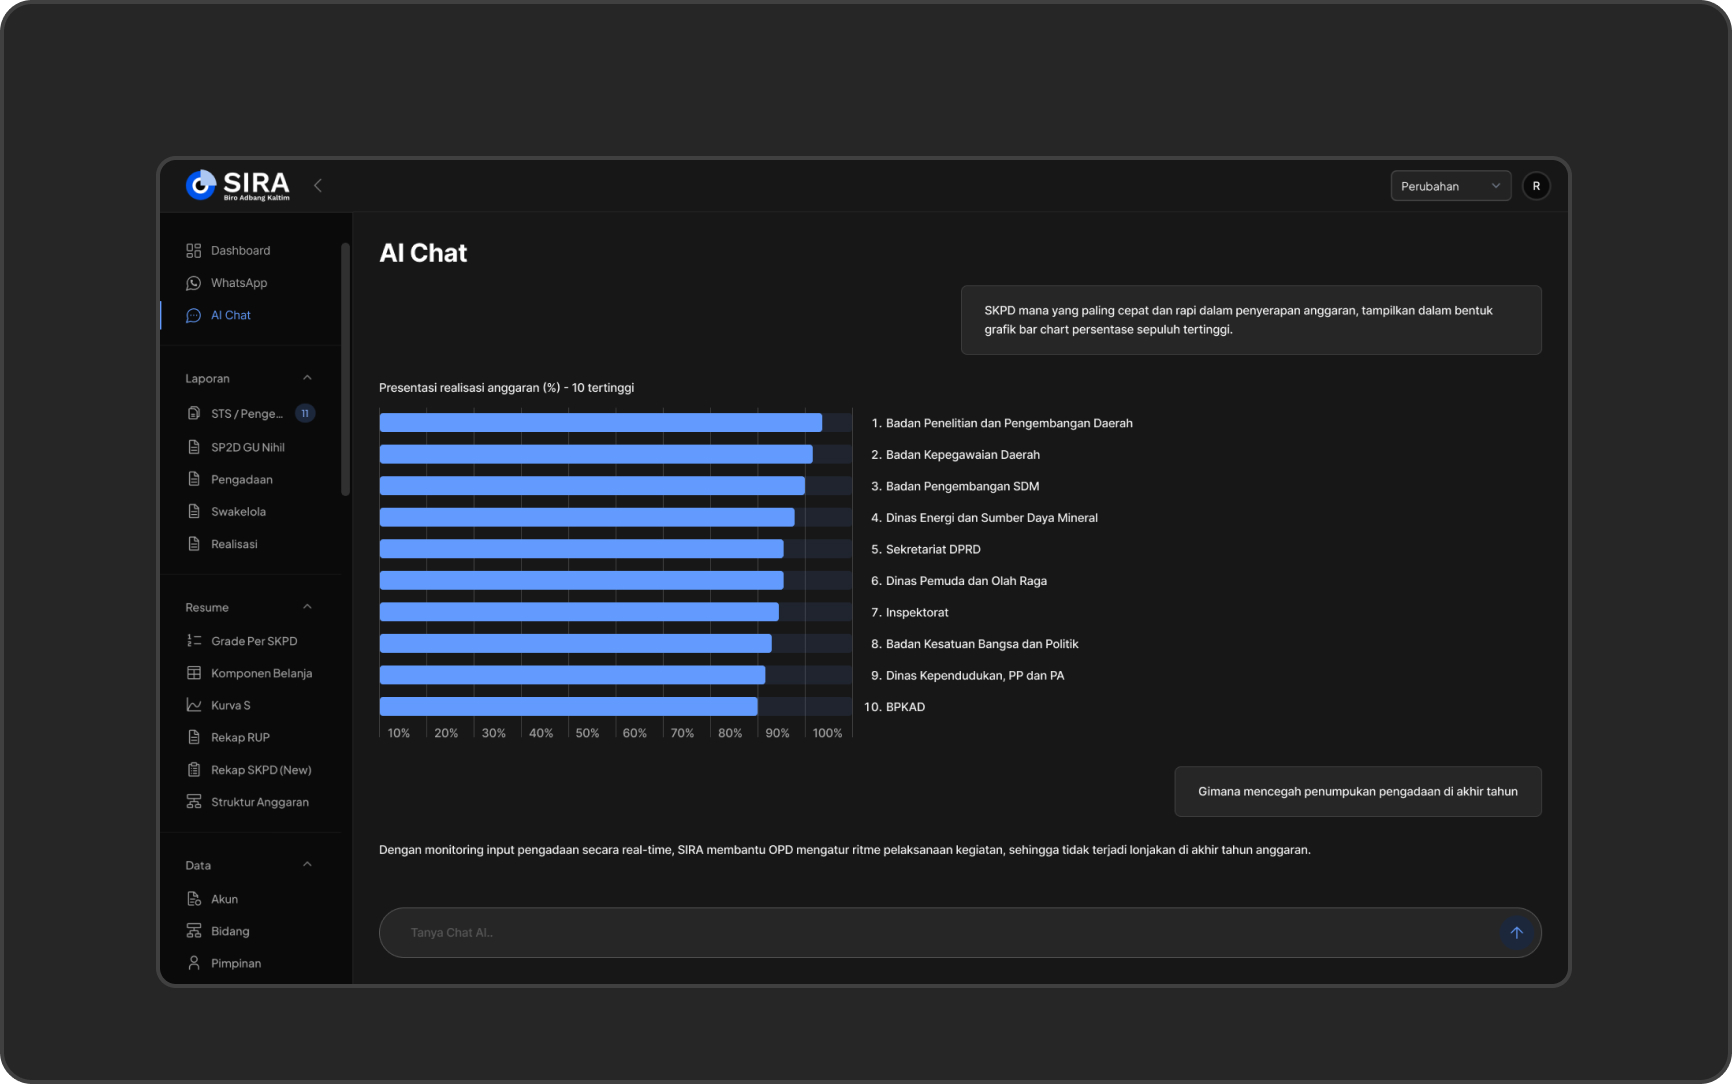Open the Kurva S chart icon

[x=194, y=705]
